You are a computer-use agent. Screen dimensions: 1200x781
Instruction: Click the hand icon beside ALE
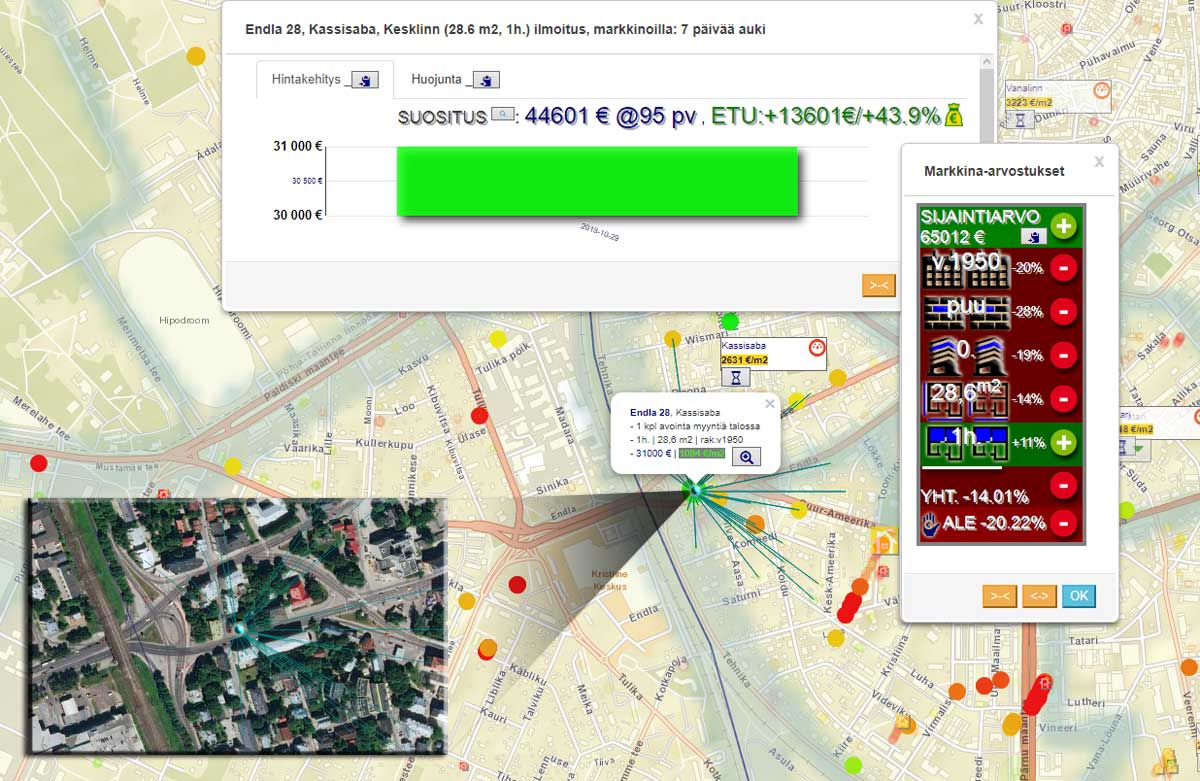[929, 522]
